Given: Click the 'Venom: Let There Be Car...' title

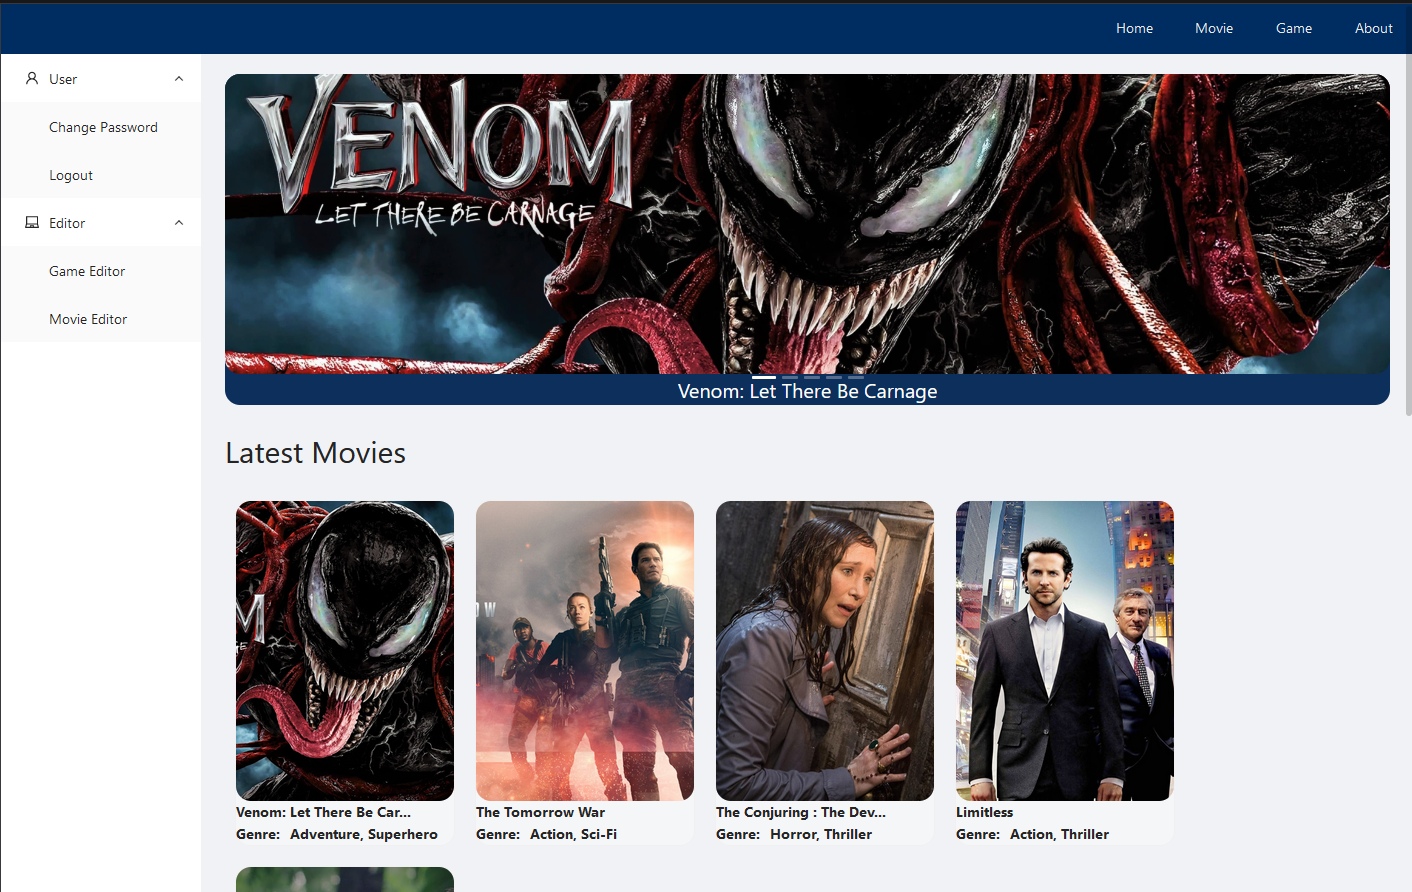Looking at the screenshot, I should 323,812.
